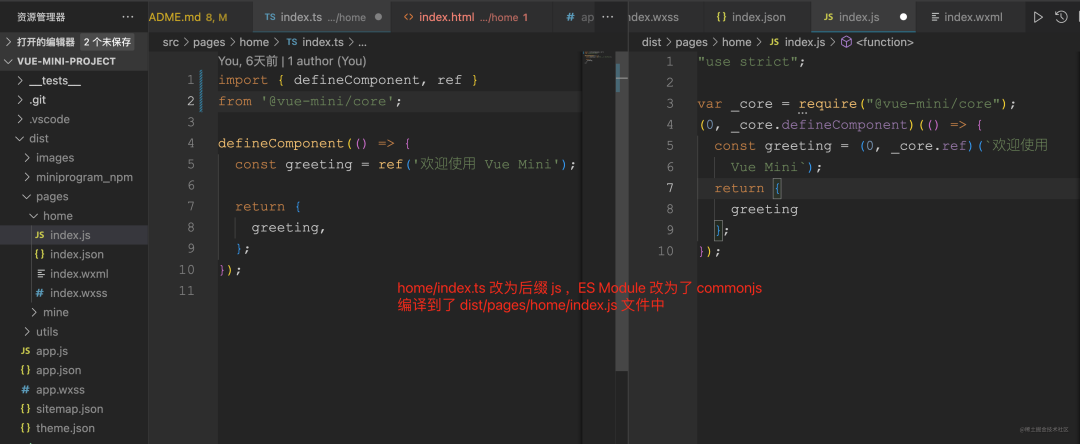Click unsaved dot on index.ts tab
1080x444 pixels.
pos(378,17)
